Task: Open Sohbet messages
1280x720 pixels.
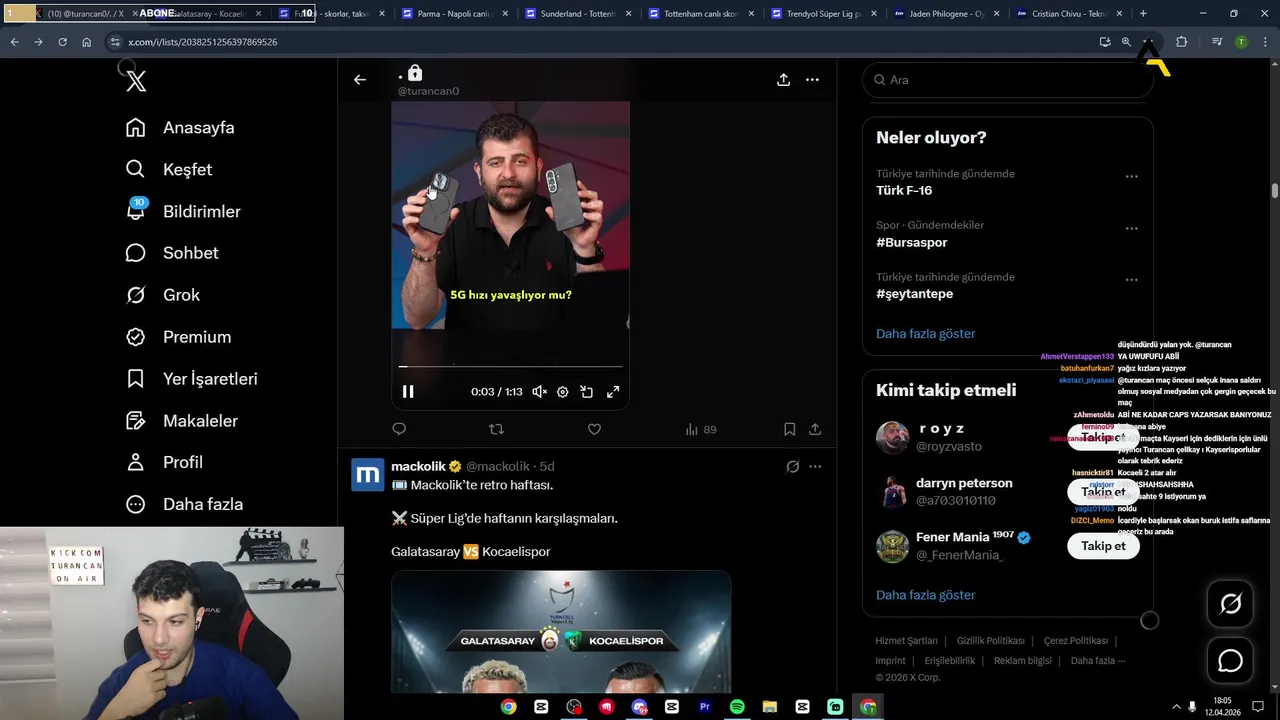Action: [172, 253]
